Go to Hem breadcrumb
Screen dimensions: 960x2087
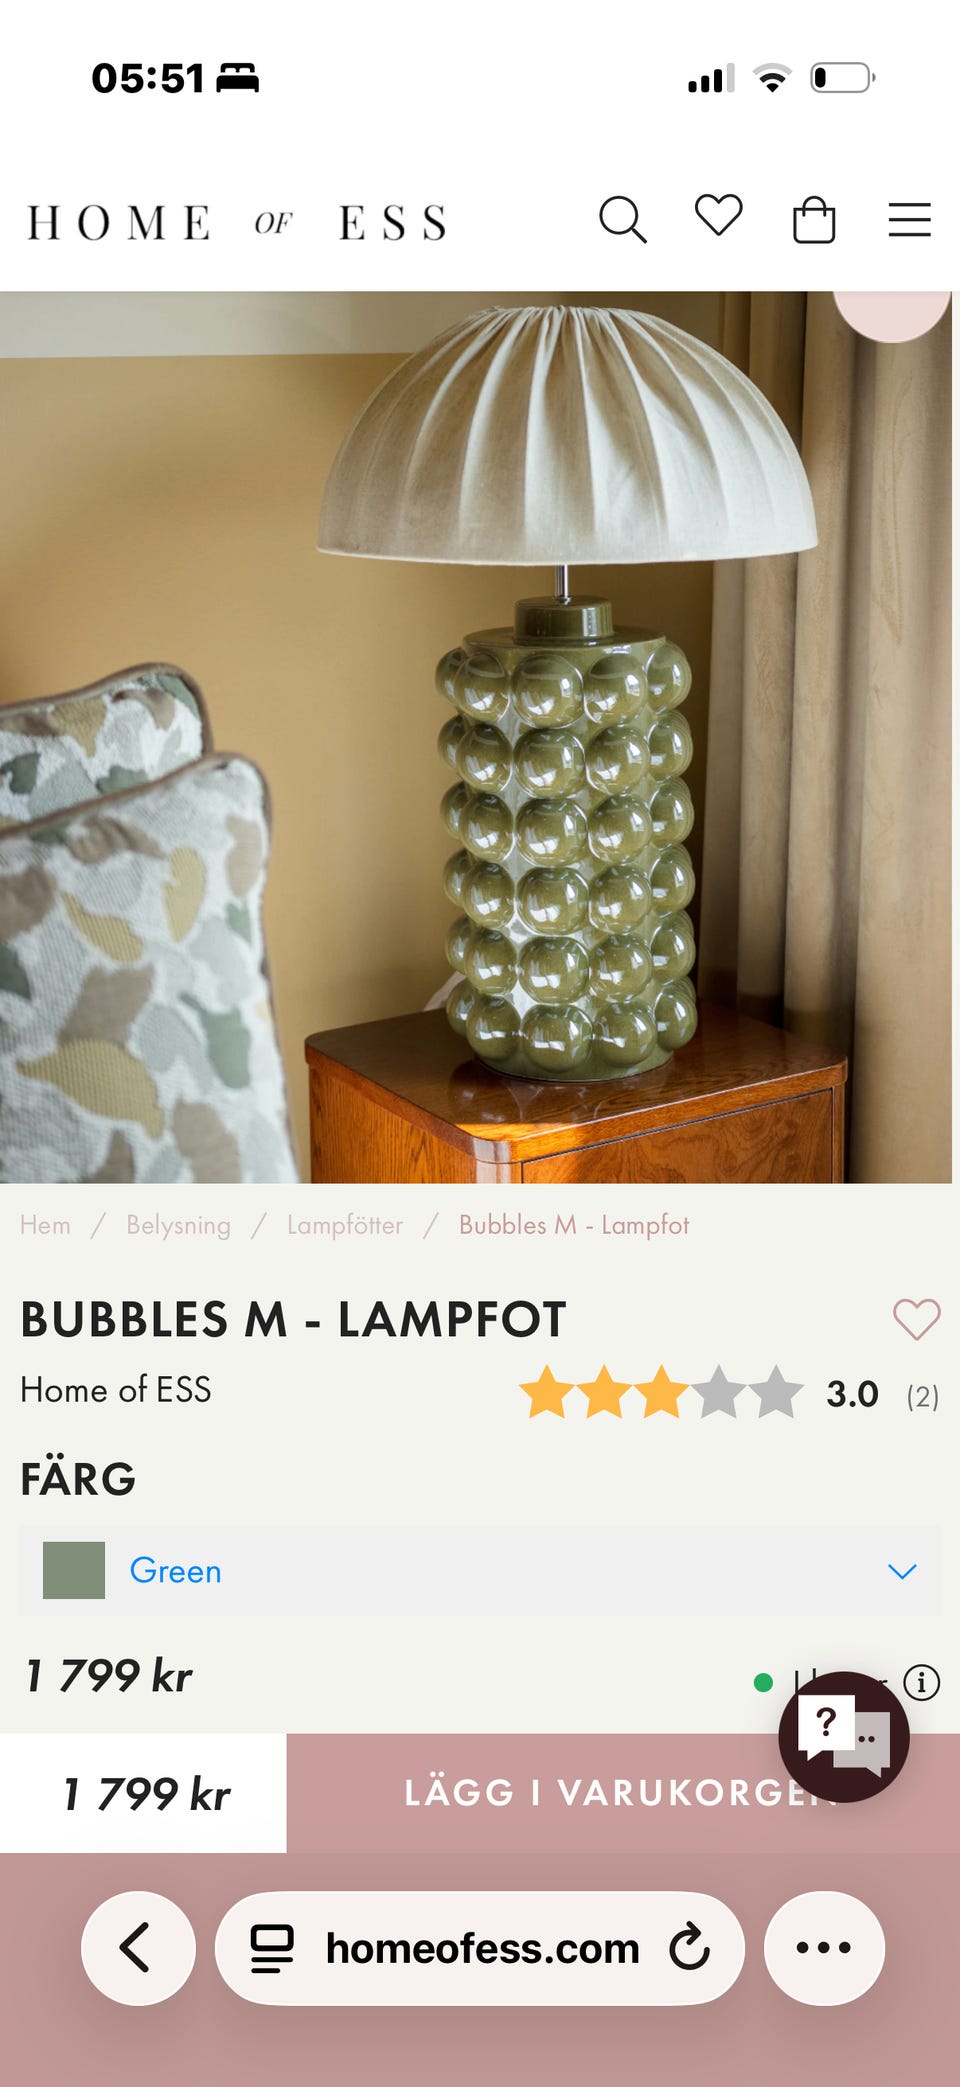pyautogui.click(x=45, y=1225)
